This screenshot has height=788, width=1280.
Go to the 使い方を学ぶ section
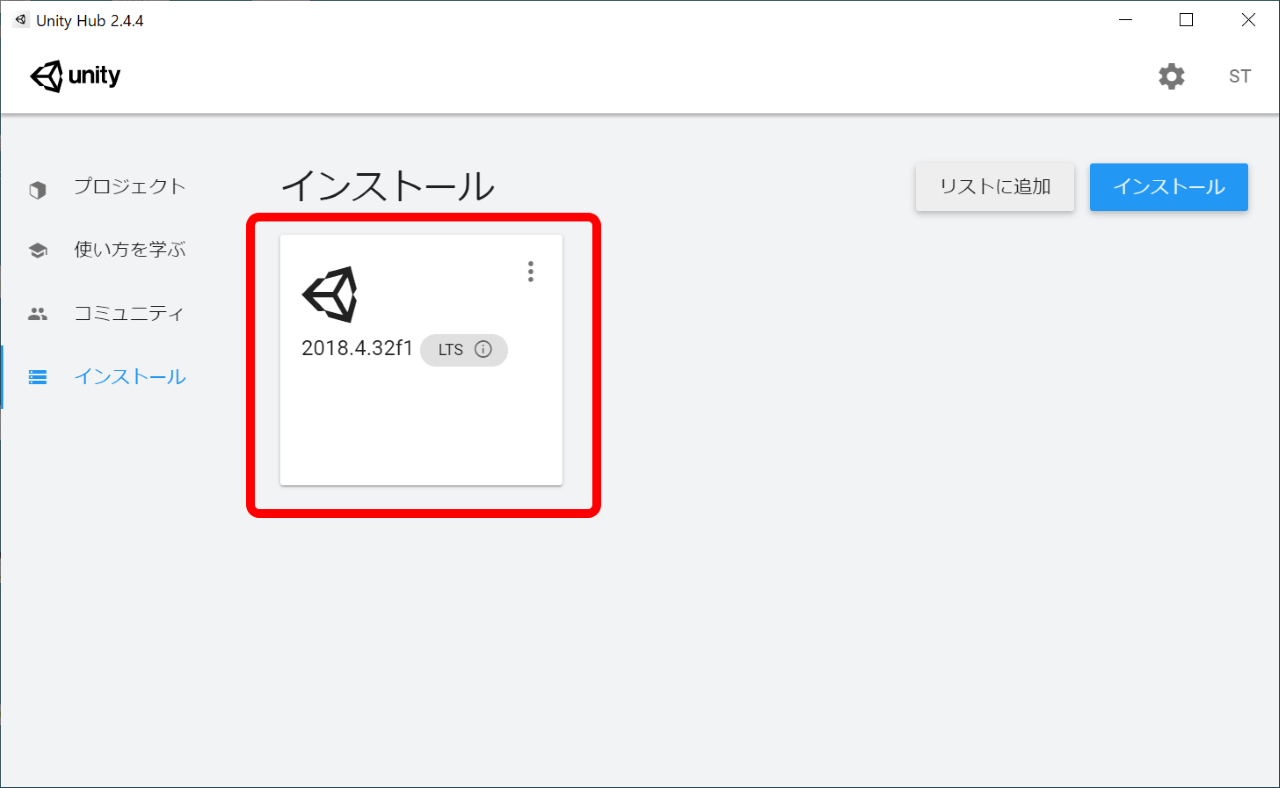130,250
